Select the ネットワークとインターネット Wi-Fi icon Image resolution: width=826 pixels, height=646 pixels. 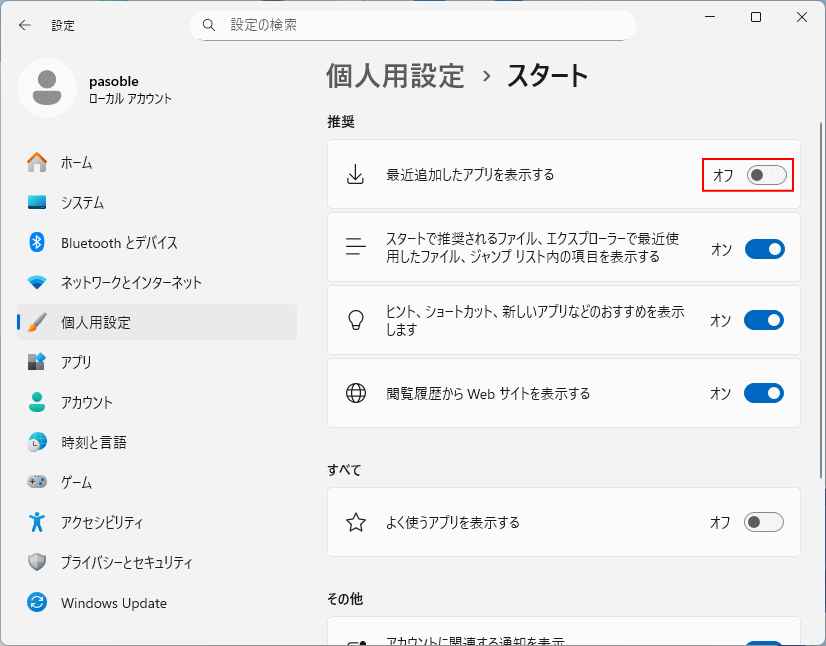click(35, 282)
